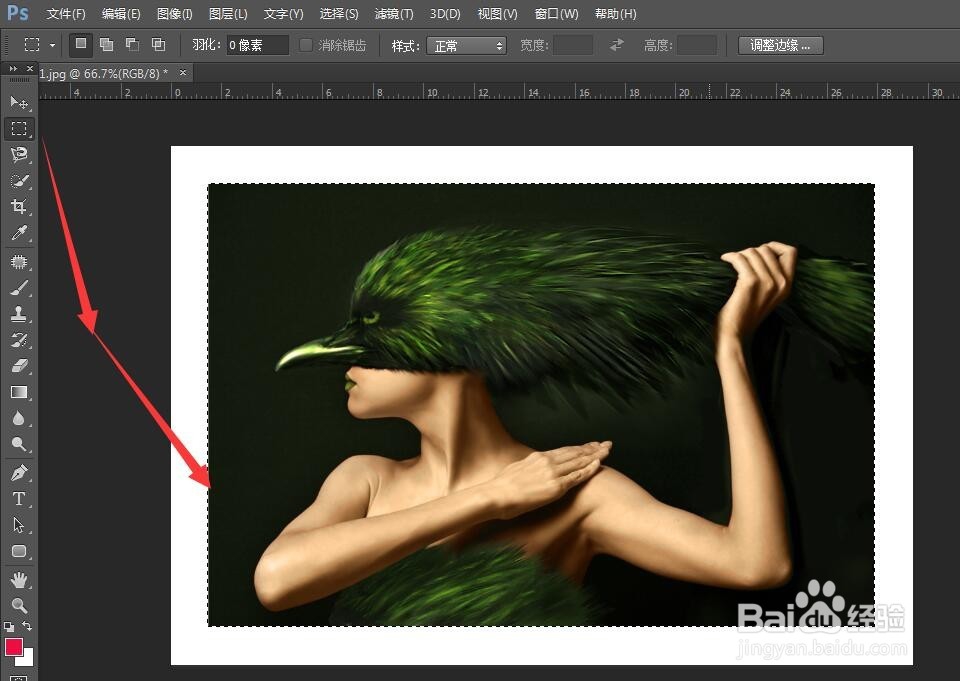Open the 图像(I) menu
960x681 pixels.
174,13
